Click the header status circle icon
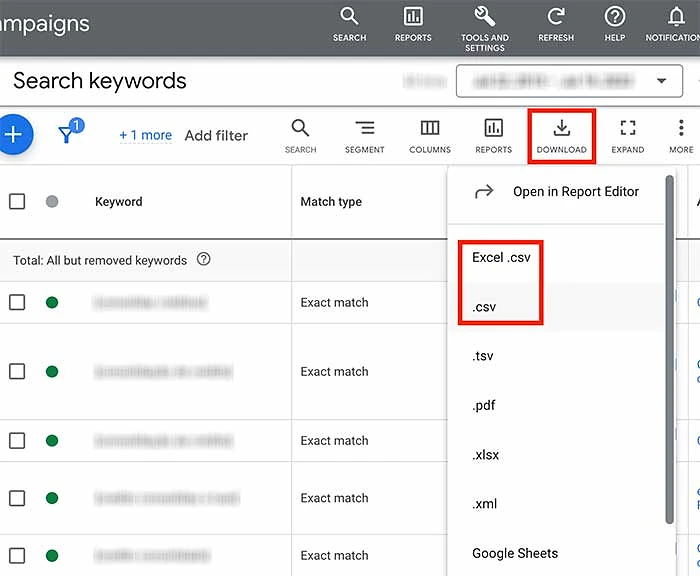 coord(52,201)
